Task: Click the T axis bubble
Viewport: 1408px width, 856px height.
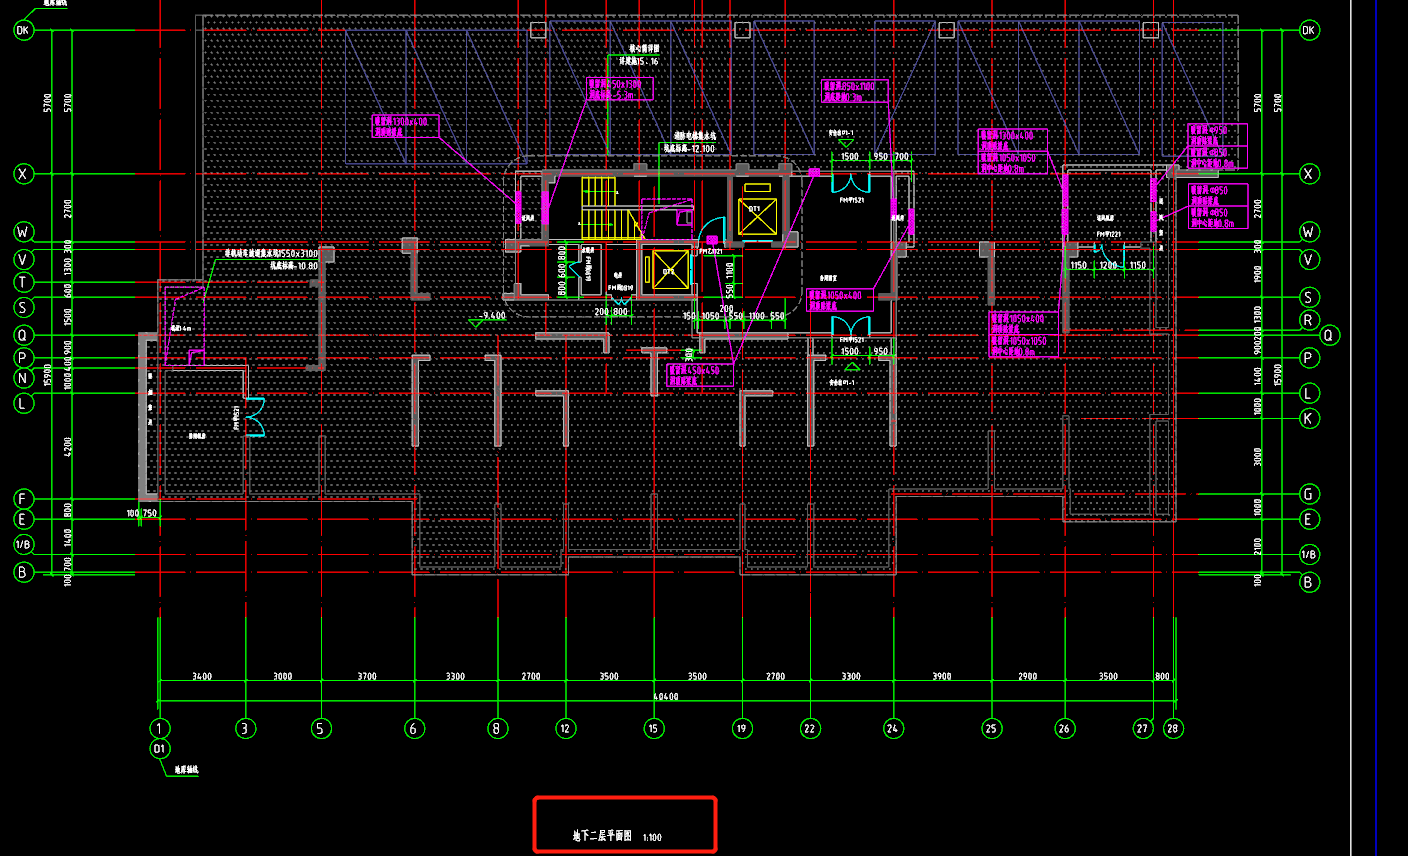Action: (x=23, y=283)
